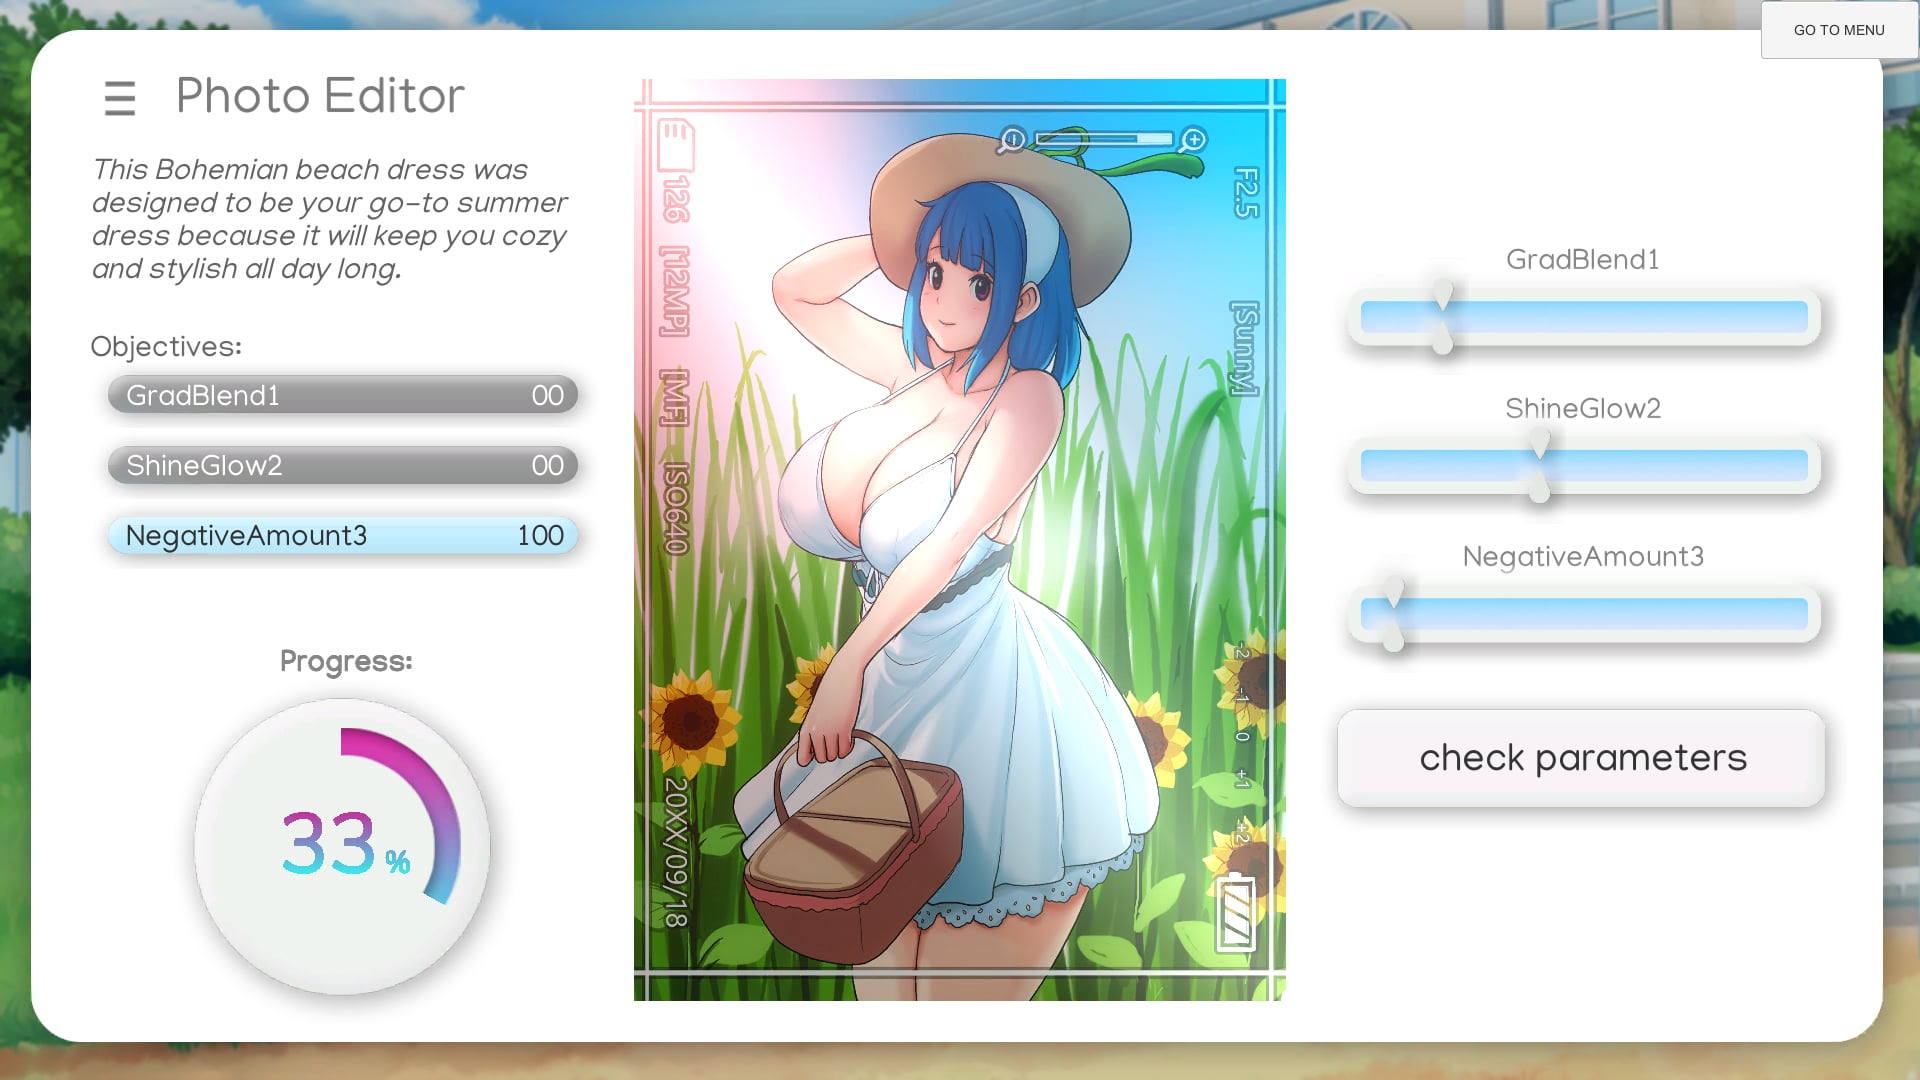The height and width of the screenshot is (1080, 1920).
Task: Click the battery icon on photo overlay
Action: [x=1235, y=912]
